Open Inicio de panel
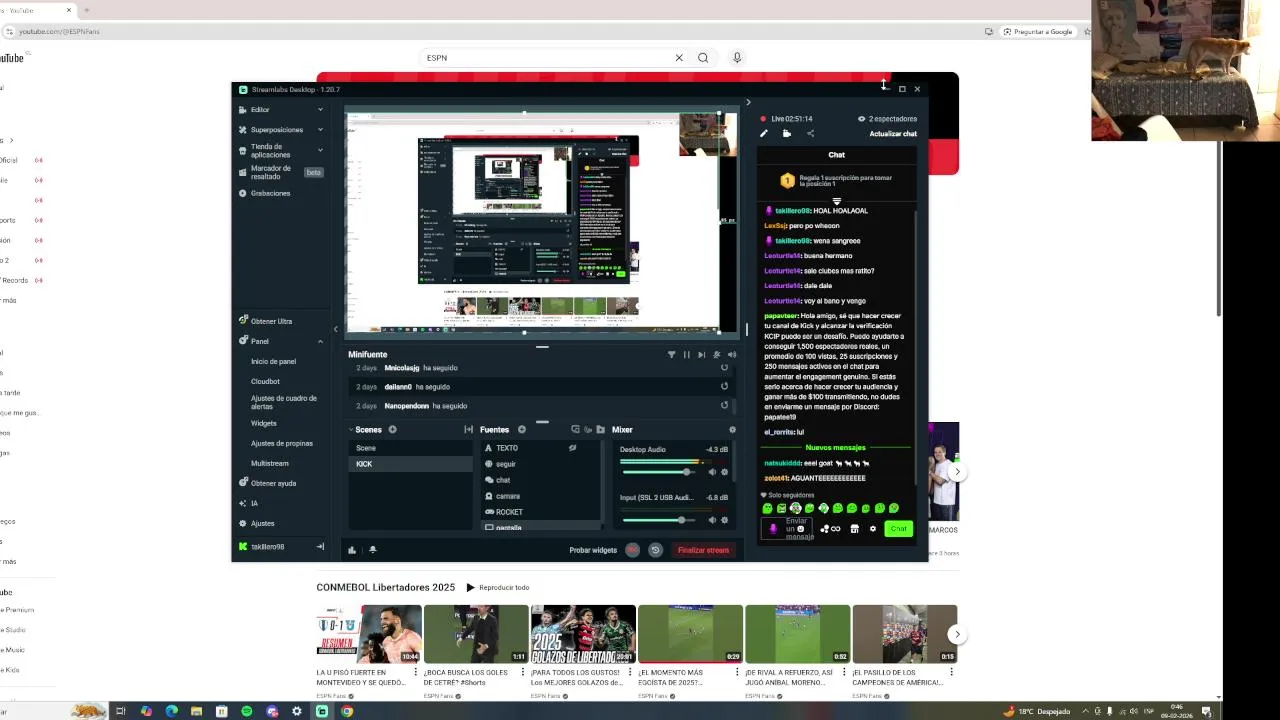Screen dimensions: 1280x720 point(273,361)
